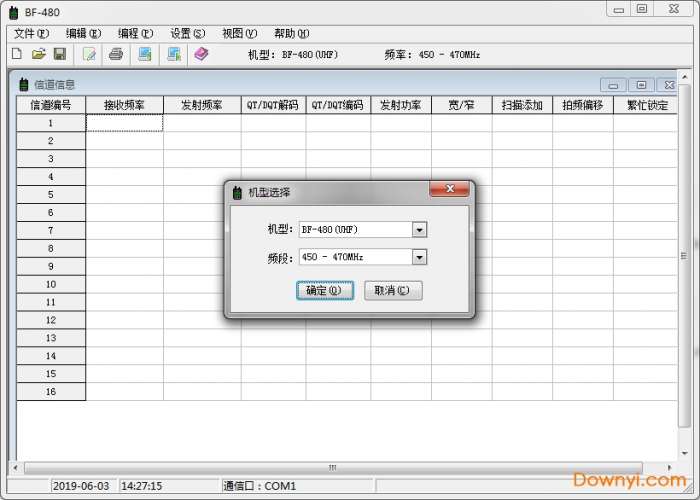Viewport: 700px width, 500px height.
Task: Click the vertical scrollbar down arrow
Action: click(x=684, y=454)
